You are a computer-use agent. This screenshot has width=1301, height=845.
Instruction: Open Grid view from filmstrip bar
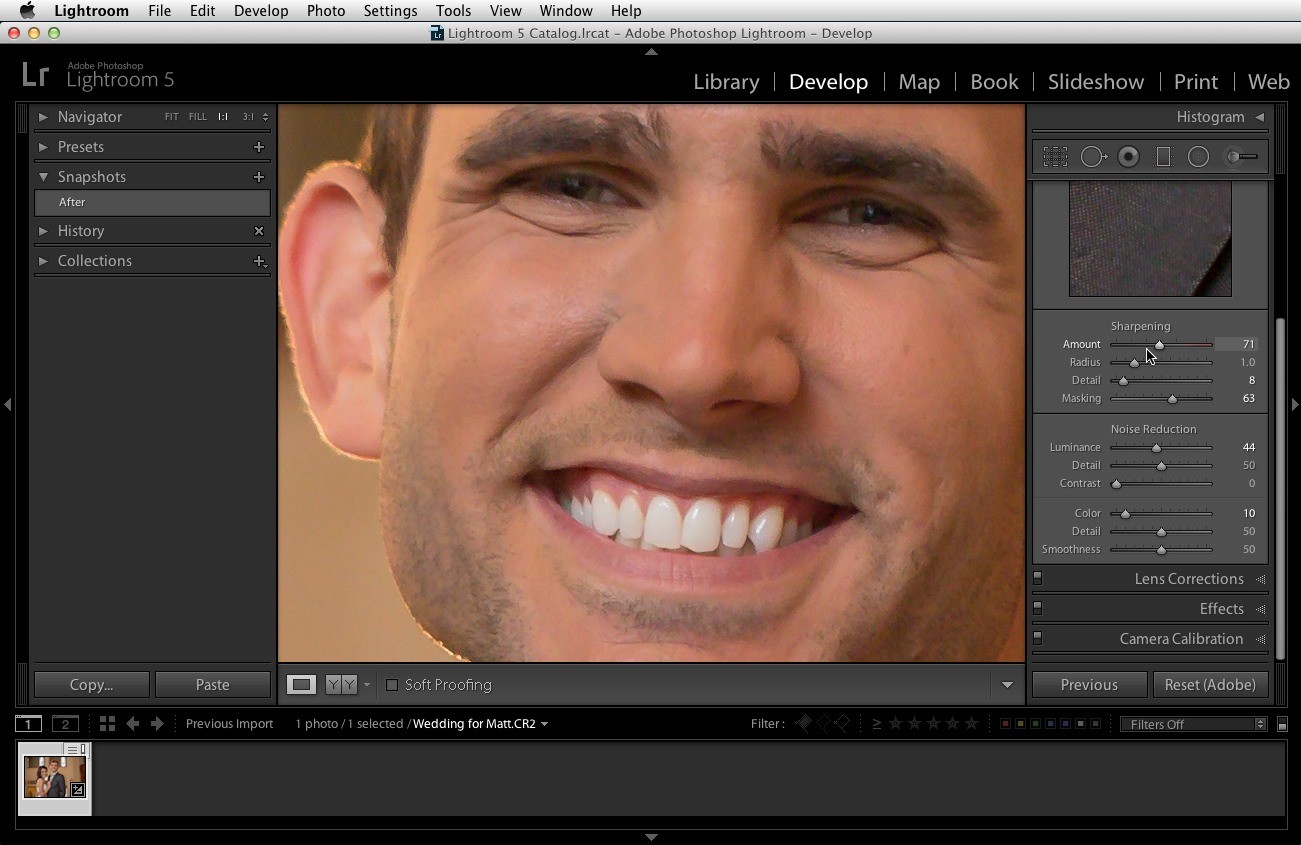pos(107,724)
